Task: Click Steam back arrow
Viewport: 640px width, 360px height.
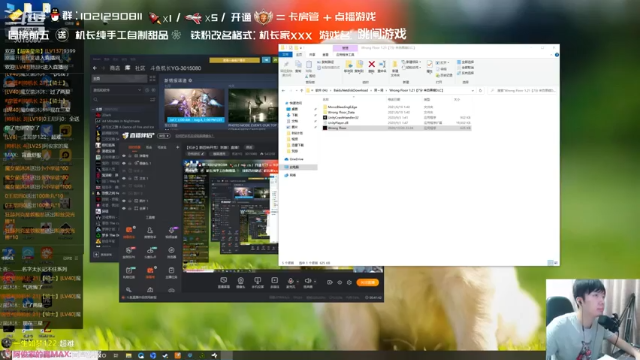Action: click(95, 68)
